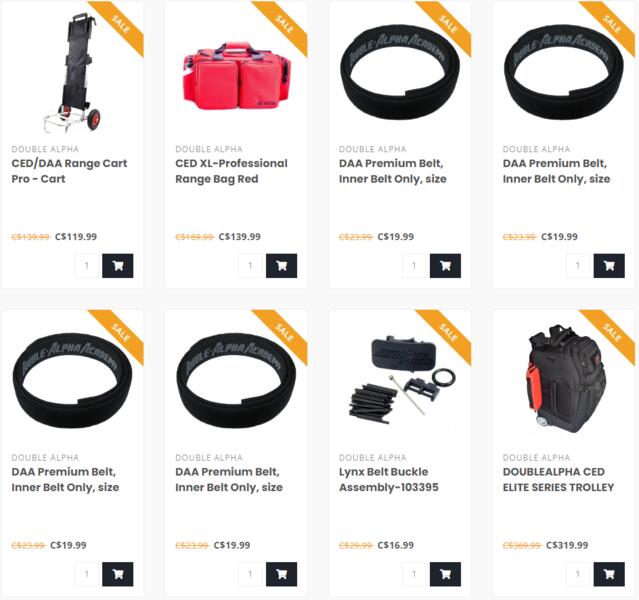Select the red range bag product image
639x600 pixels.
pos(237,76)
